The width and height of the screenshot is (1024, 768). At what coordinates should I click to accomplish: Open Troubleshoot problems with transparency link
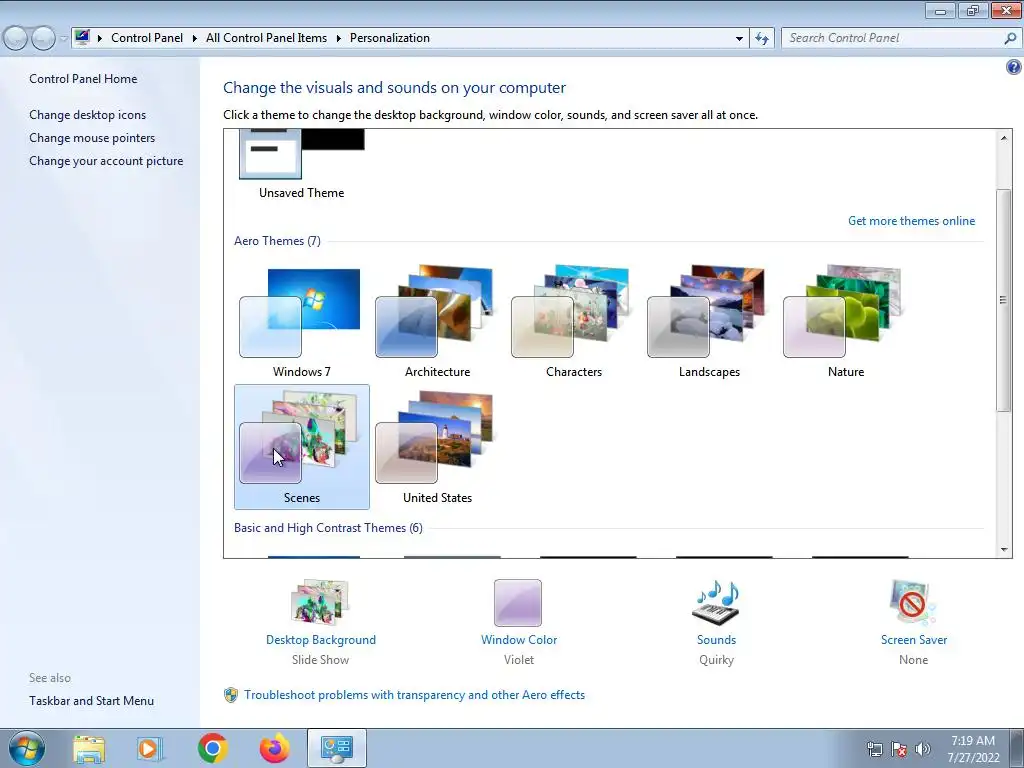click(414, 695)
